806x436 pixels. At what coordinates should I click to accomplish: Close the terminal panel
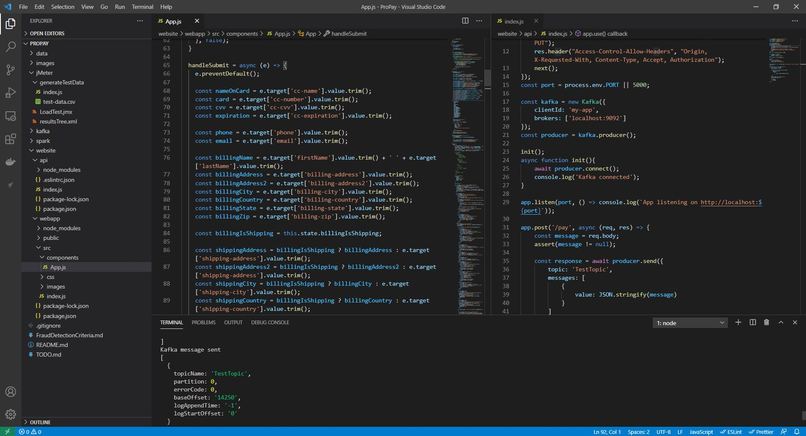click(795, 322)
